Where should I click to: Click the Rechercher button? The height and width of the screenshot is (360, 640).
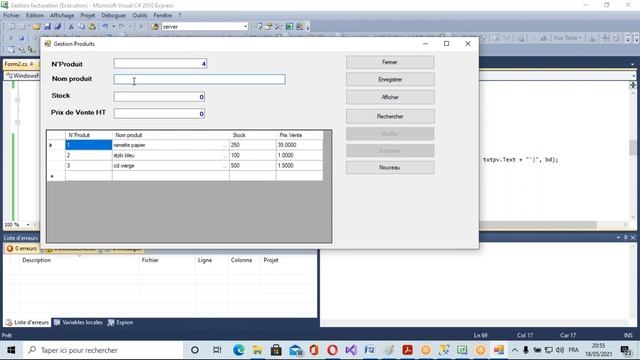tap(390, 116)
